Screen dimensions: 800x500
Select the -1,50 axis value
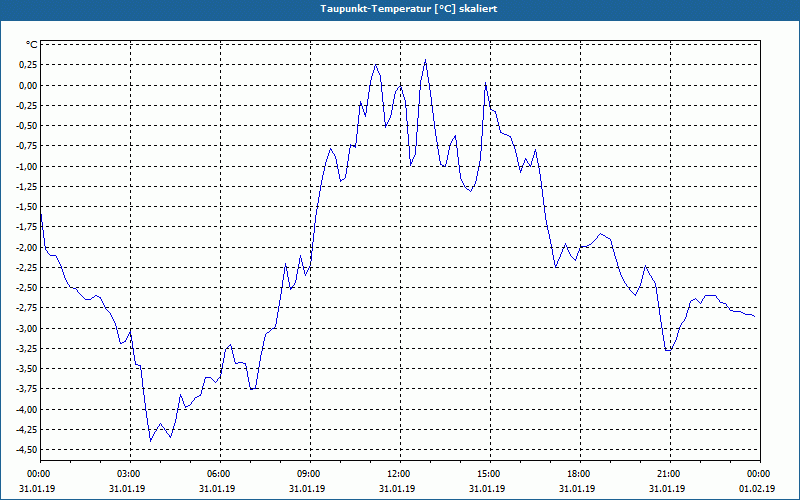(27, 207)
